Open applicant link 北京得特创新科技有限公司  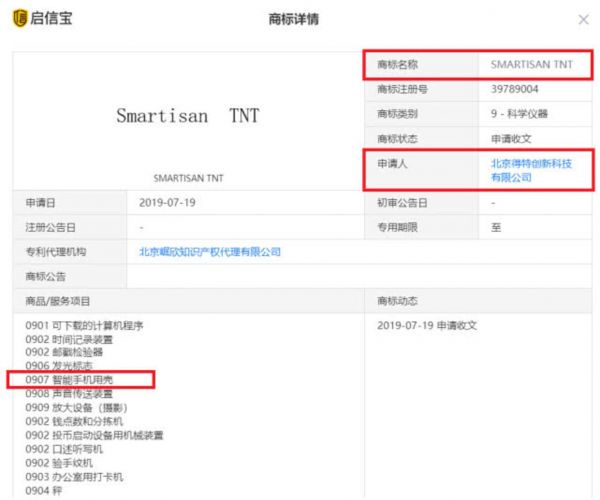click(531, 170)
